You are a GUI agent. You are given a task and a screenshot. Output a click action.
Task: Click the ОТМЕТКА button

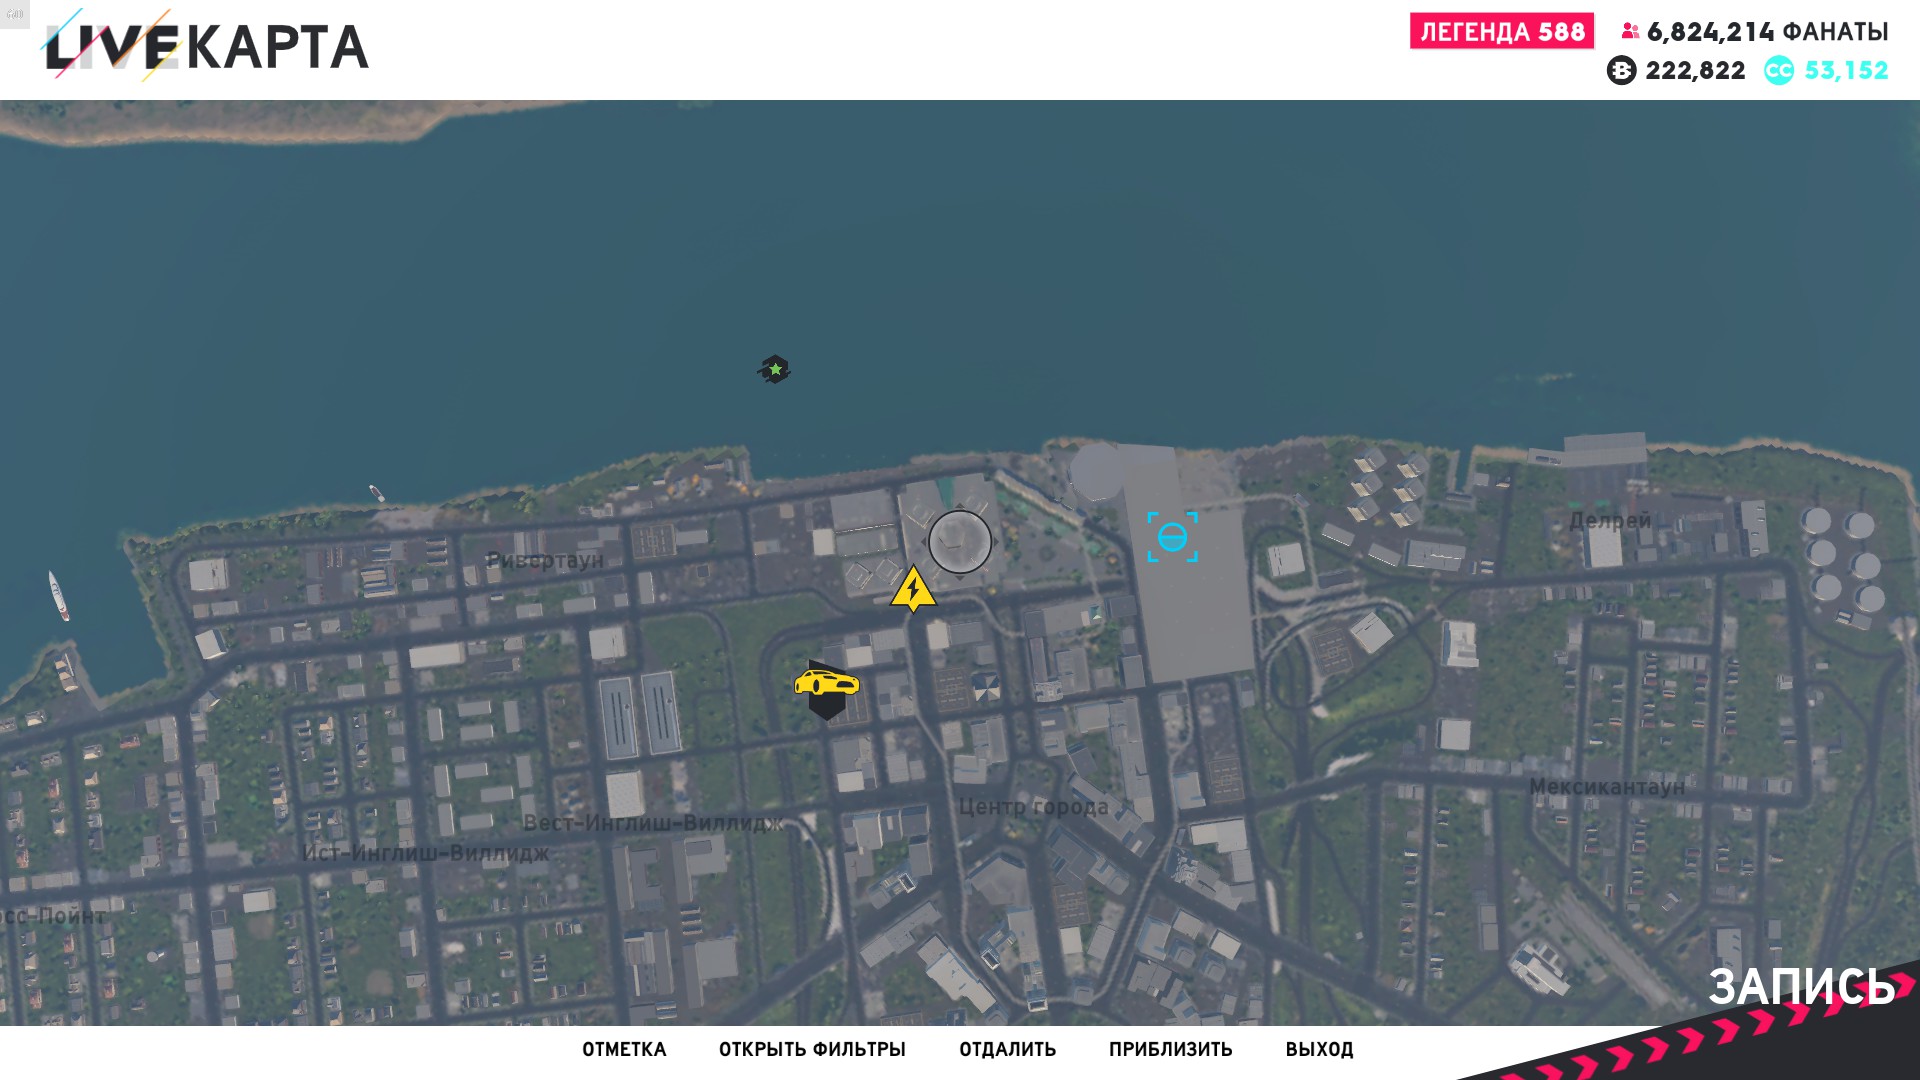pyautogui.click(x=624, y=1050)
